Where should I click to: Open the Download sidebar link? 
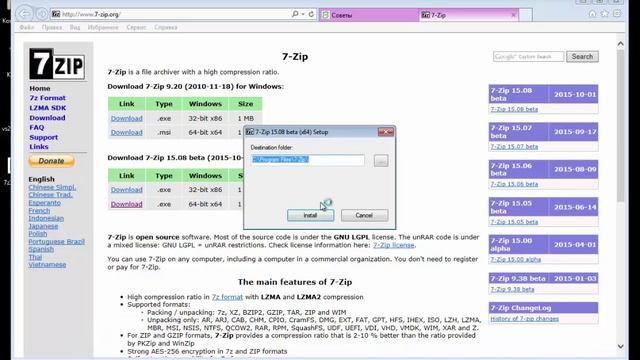[x=47, y=118]
